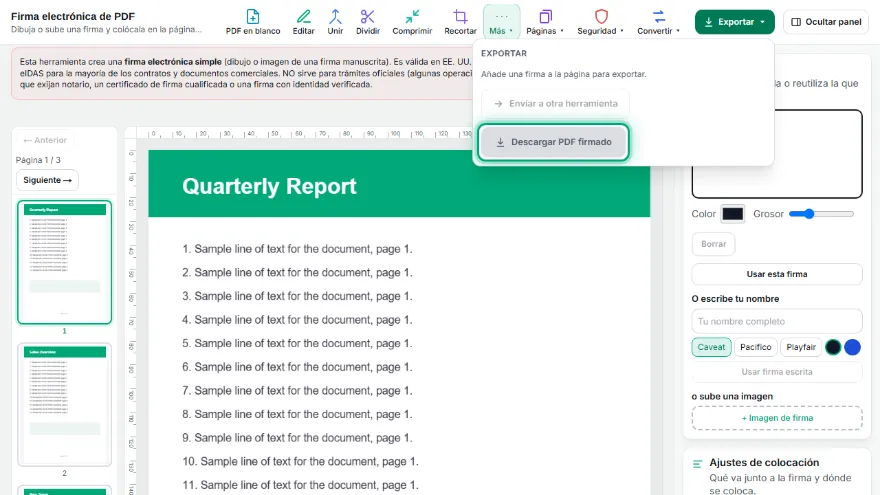Select page 1 thumbnail

65,262
